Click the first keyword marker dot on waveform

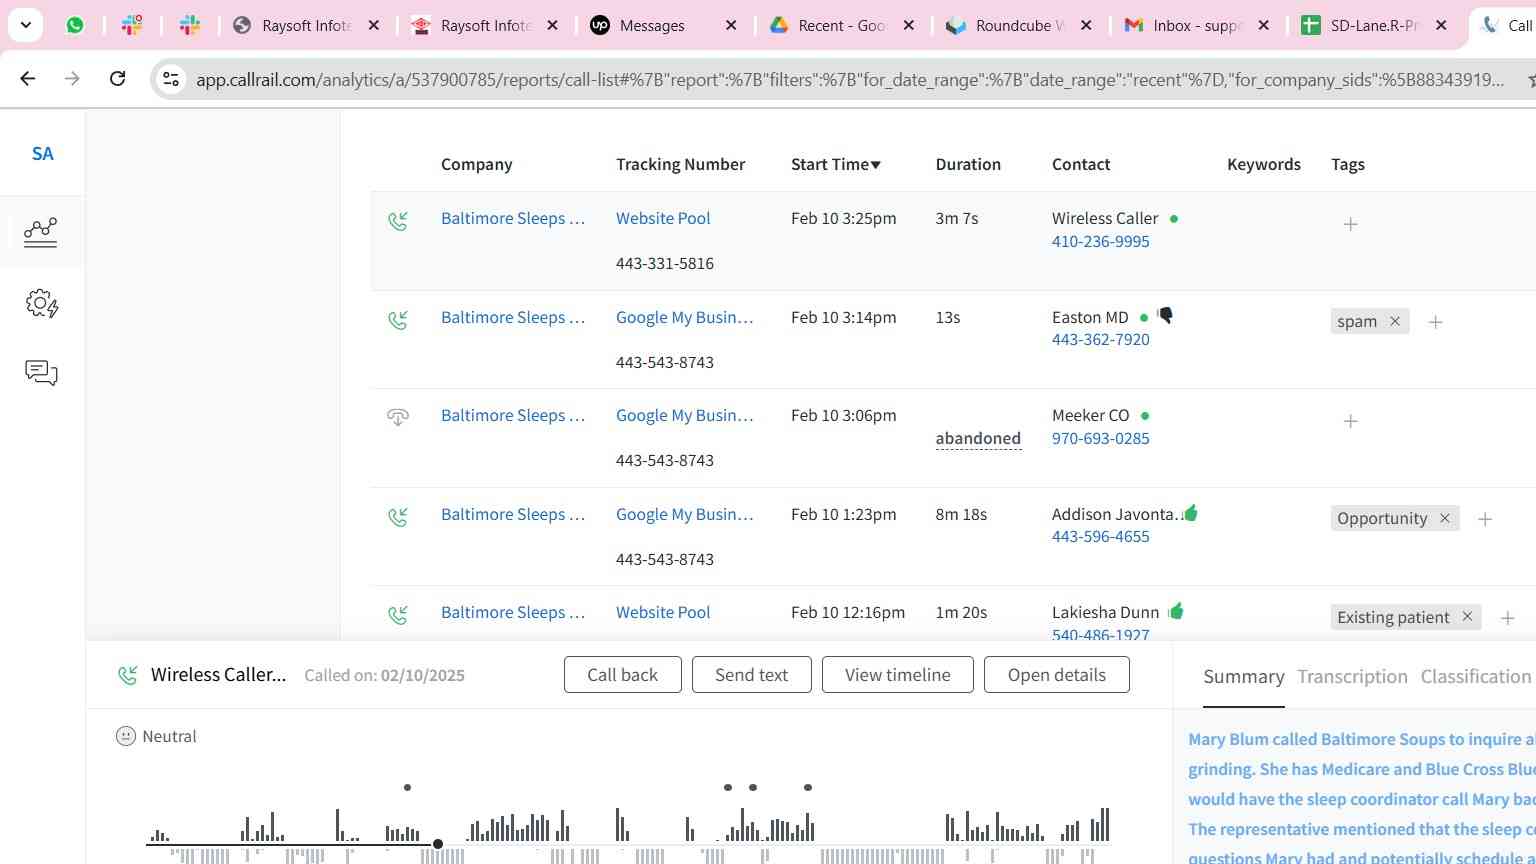407,787
